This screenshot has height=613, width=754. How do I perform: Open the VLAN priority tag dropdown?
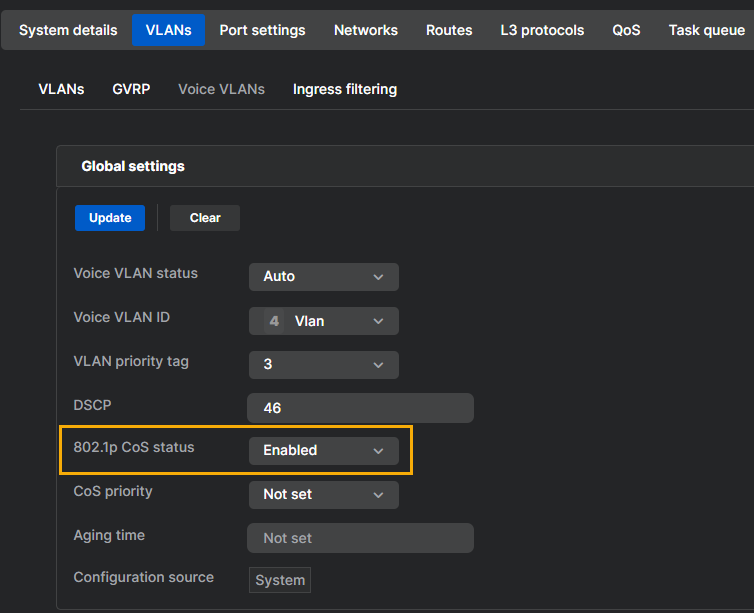tap(323, 365)
